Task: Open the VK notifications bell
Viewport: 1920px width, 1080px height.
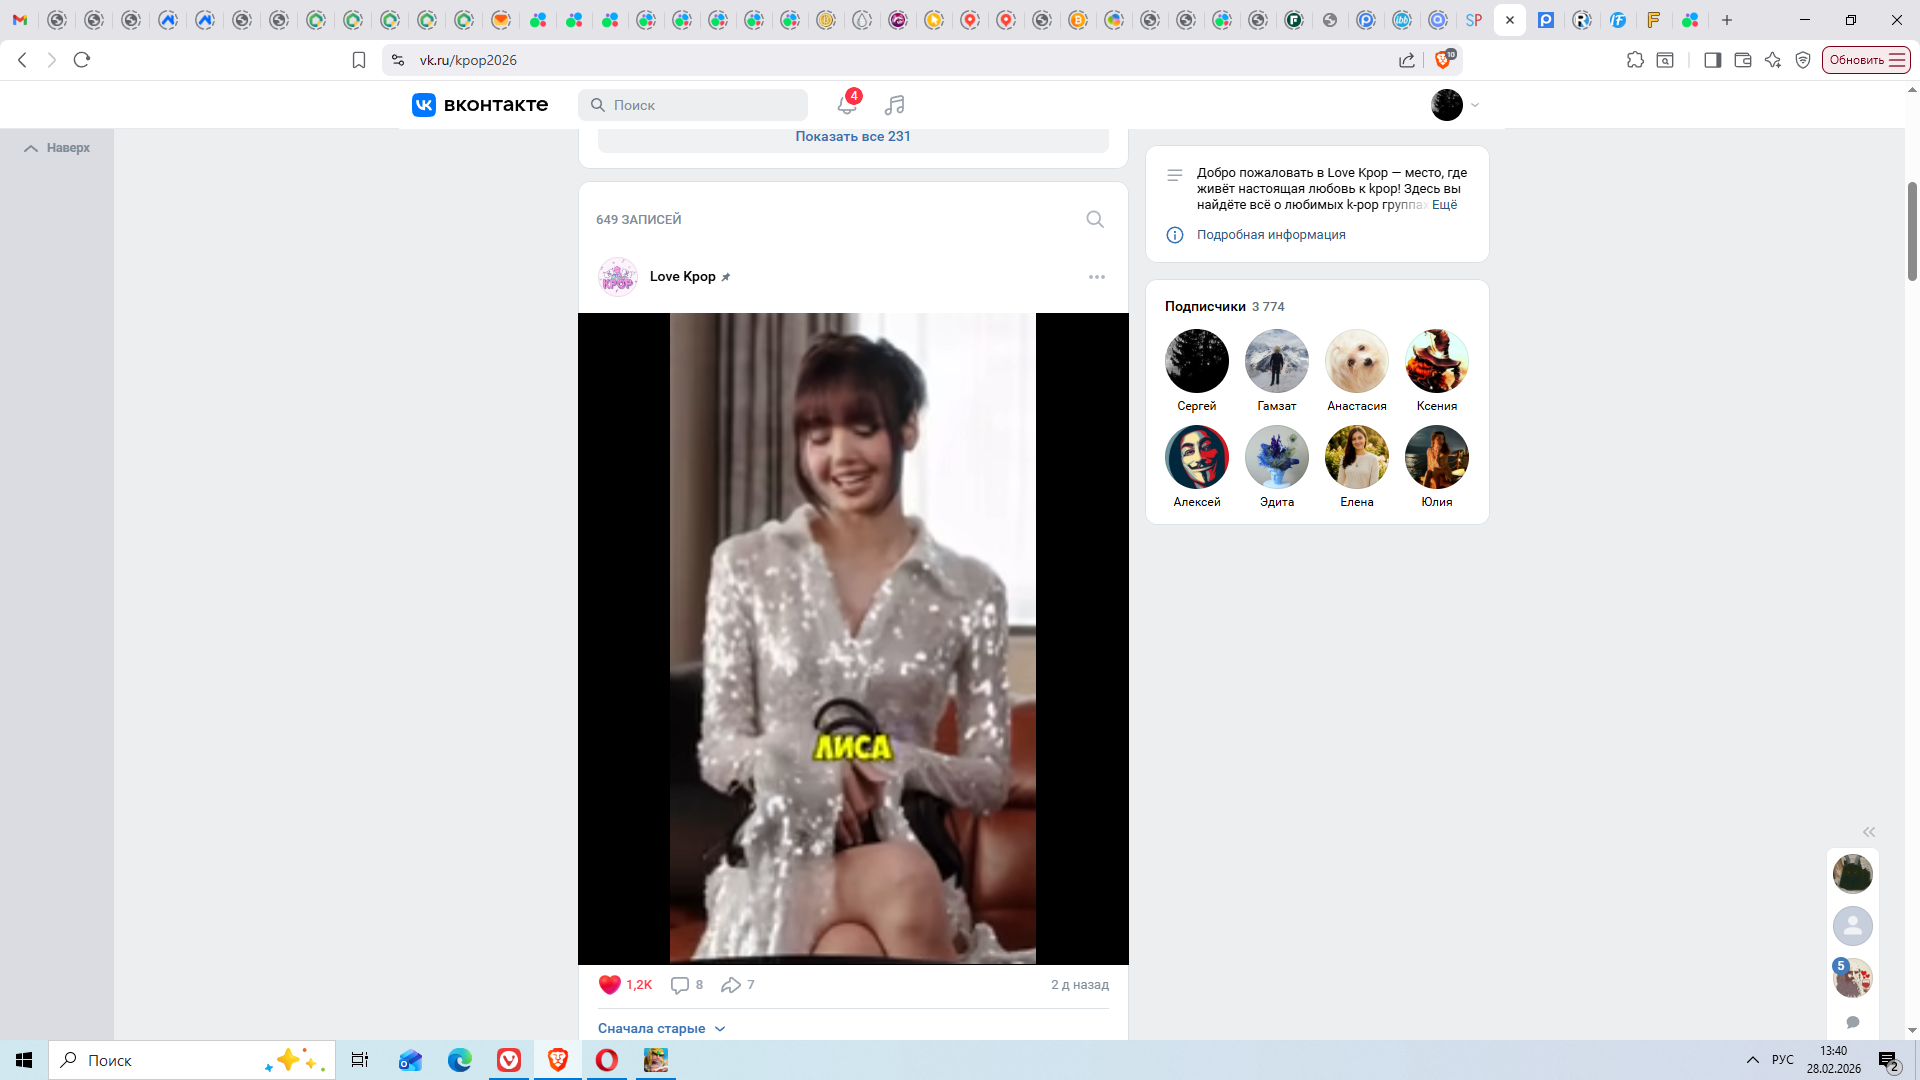Action: [x=846, y=105]
